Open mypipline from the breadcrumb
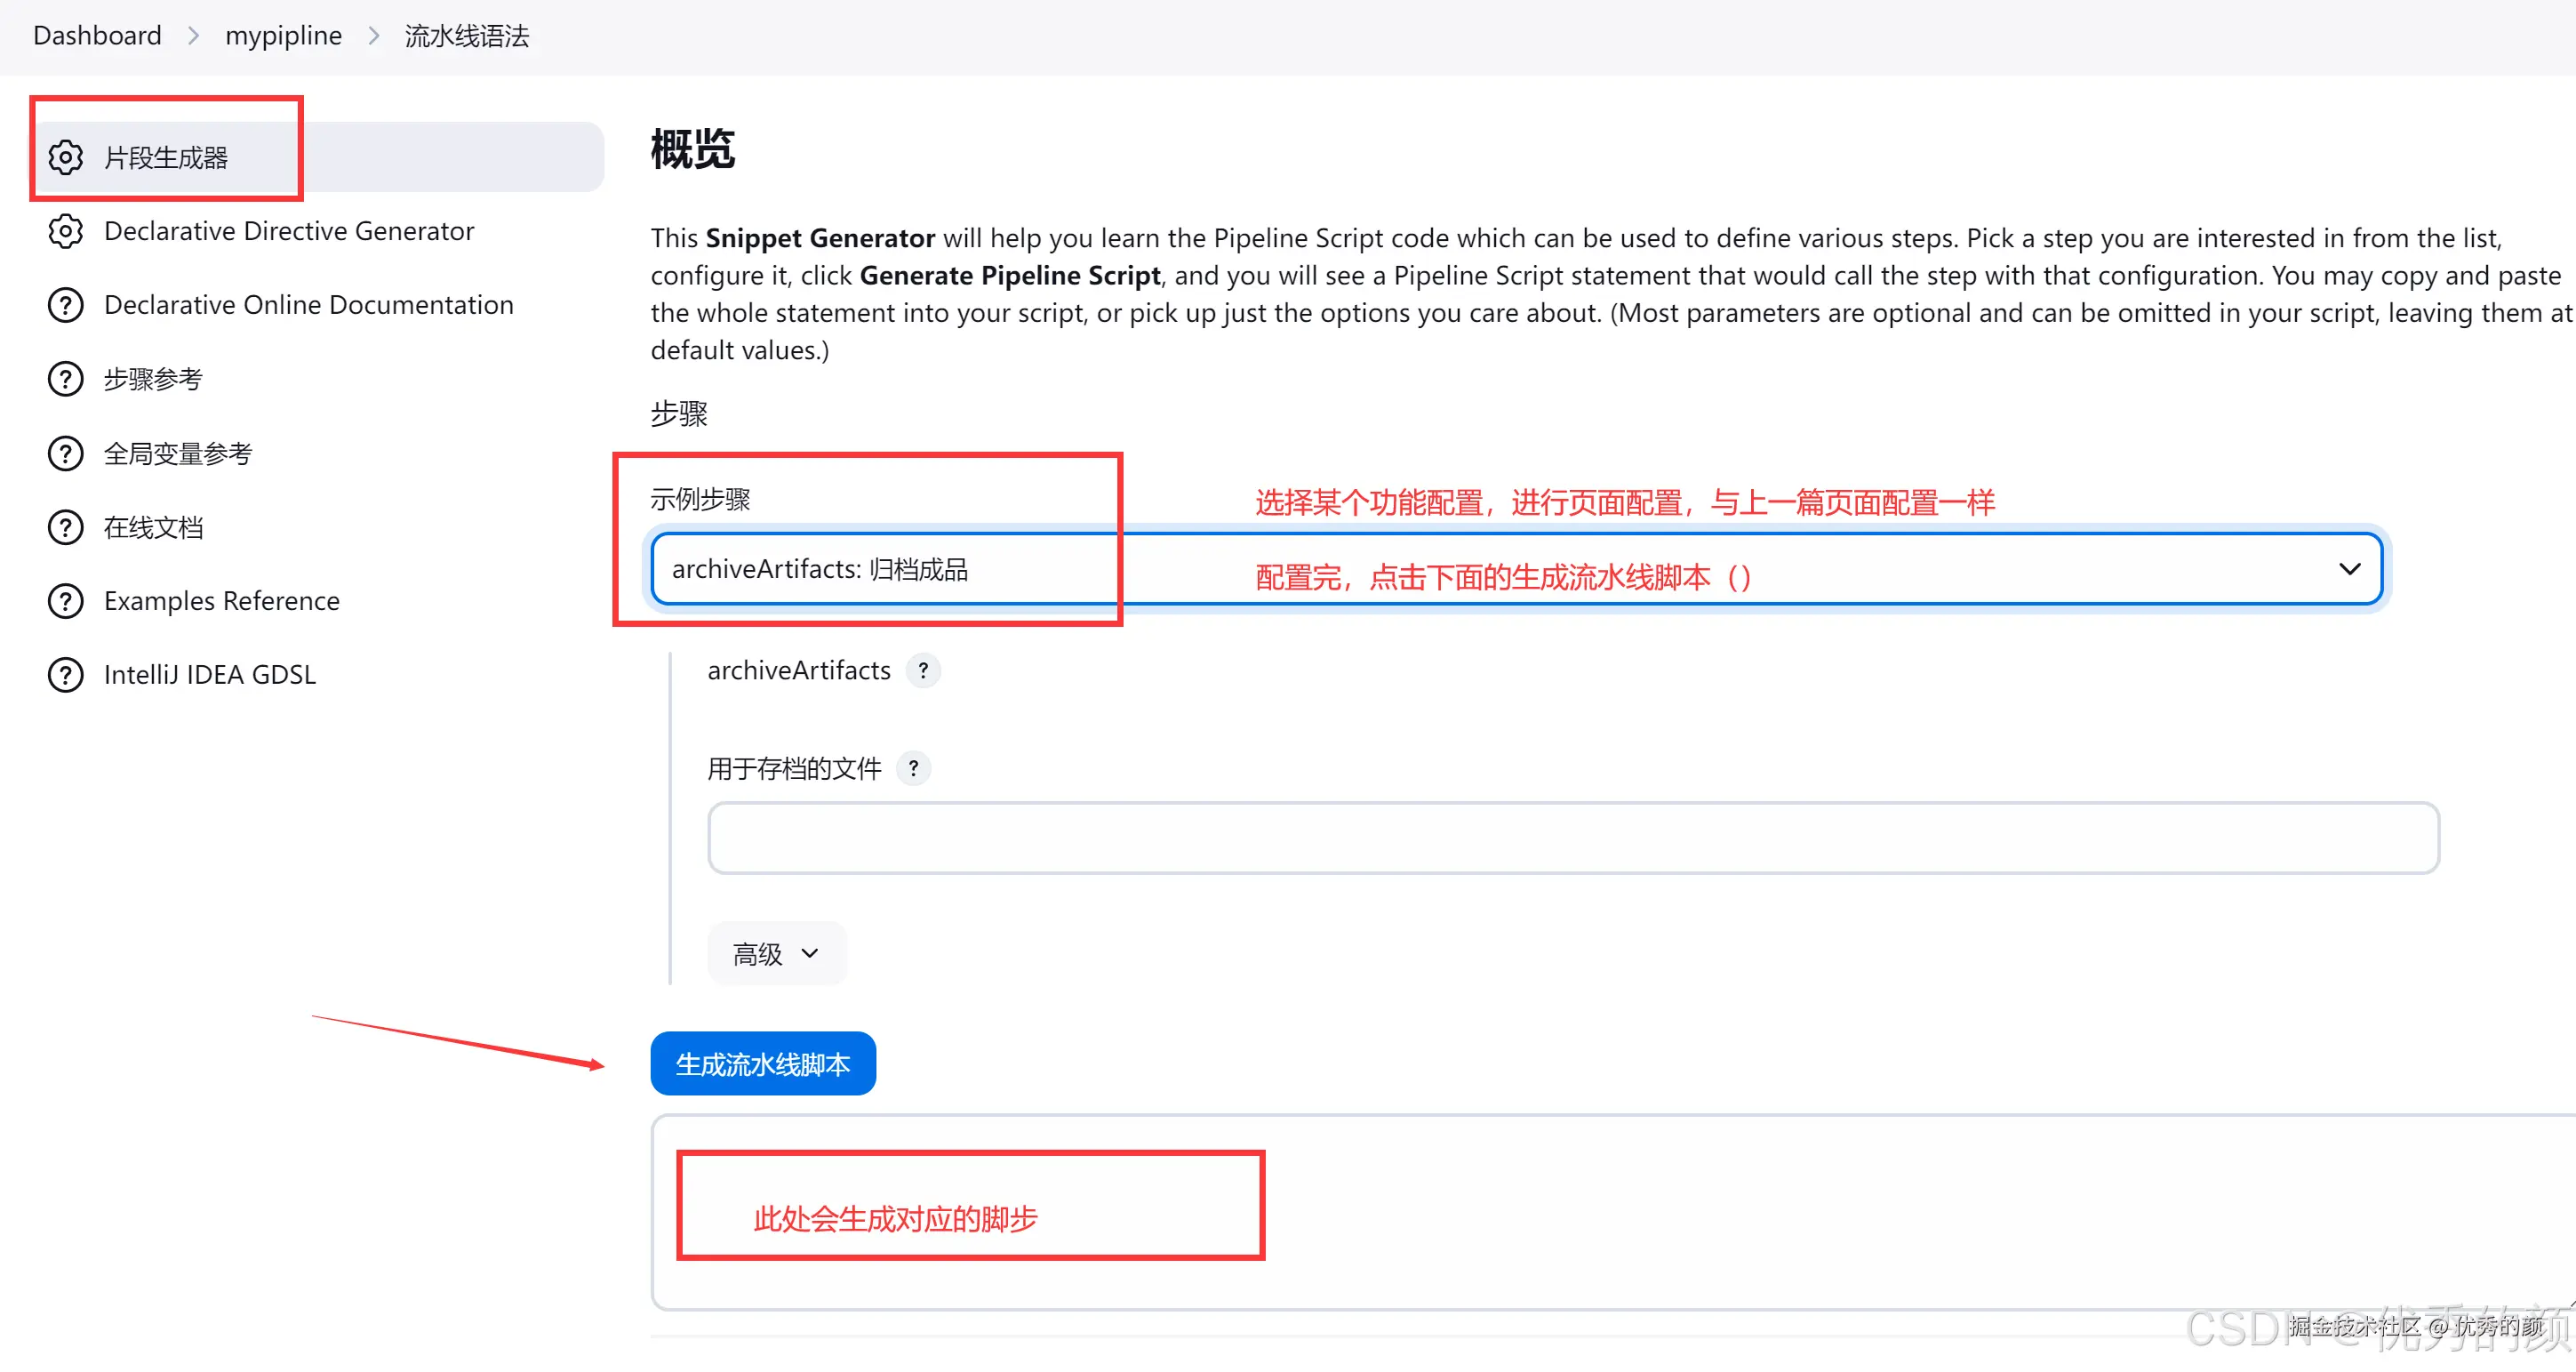The width and height of the screenshot is (2576, 1372). tap(283, 34)
